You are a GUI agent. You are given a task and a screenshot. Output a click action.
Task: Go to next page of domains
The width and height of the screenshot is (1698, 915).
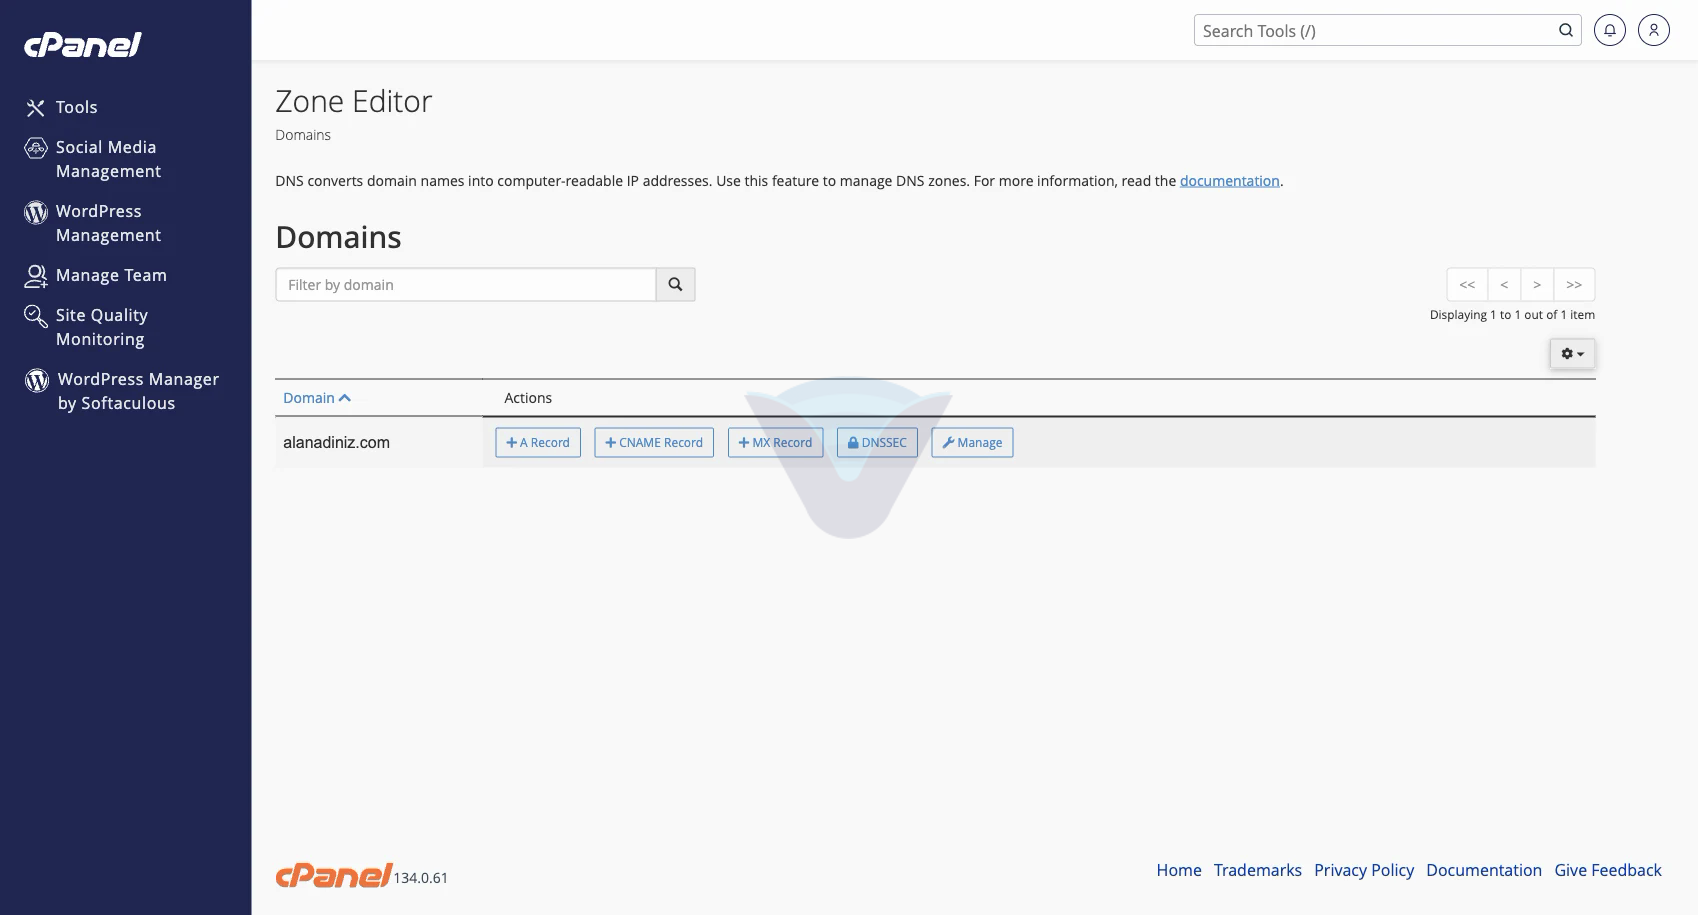tap(1537, 285)
